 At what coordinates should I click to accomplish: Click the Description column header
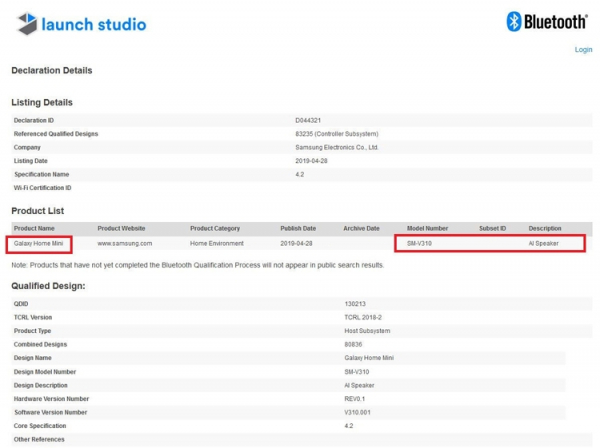pos(545,228)
